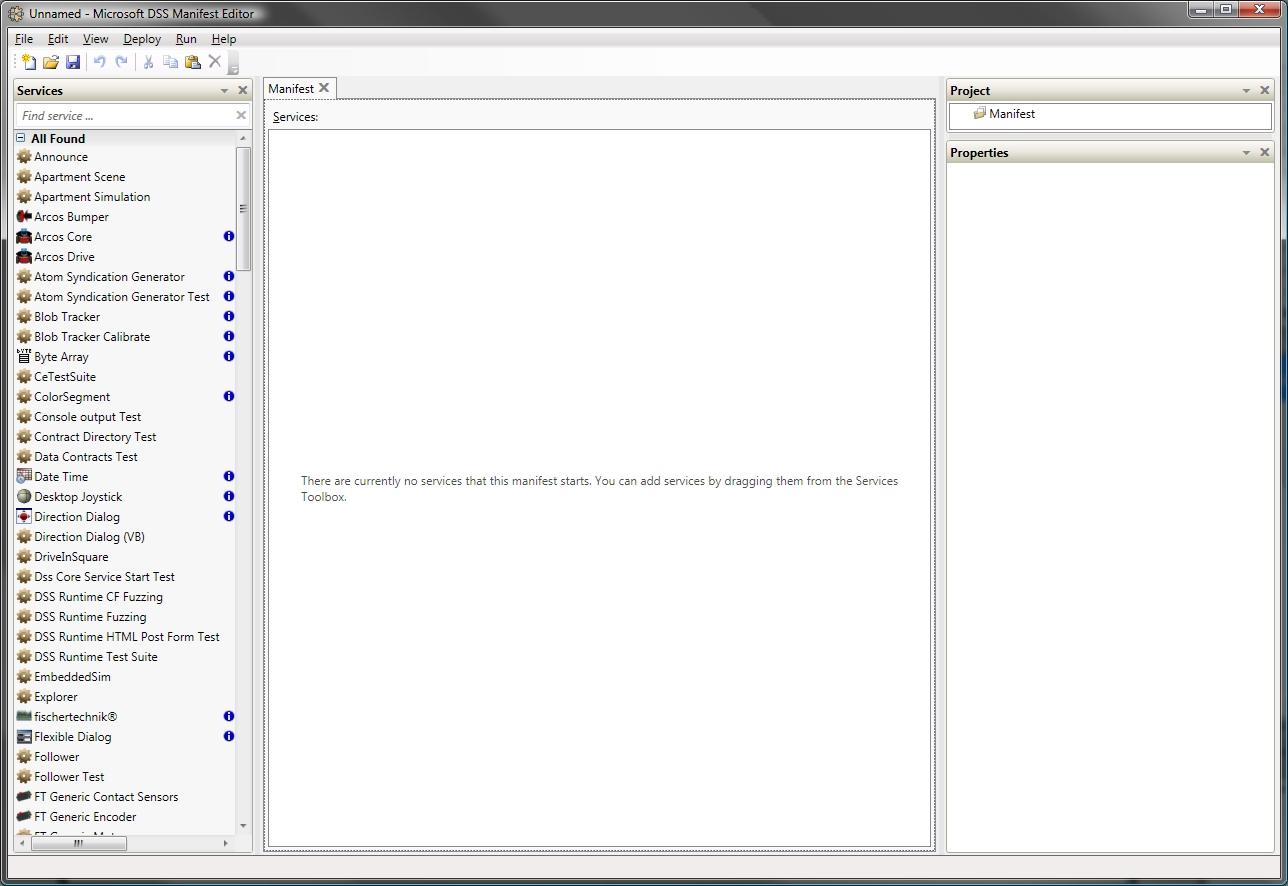This screenshot has width=1288, height=886.
Task: Click the Arcos Bumper service icon
Action: click(x=24, y=217)
